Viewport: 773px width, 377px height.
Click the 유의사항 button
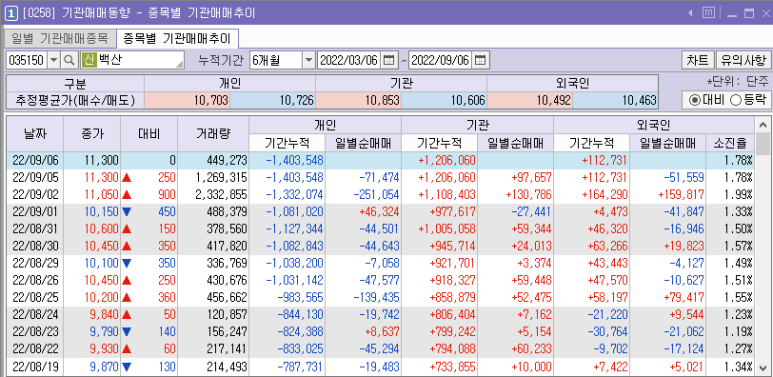click(743, 61)
